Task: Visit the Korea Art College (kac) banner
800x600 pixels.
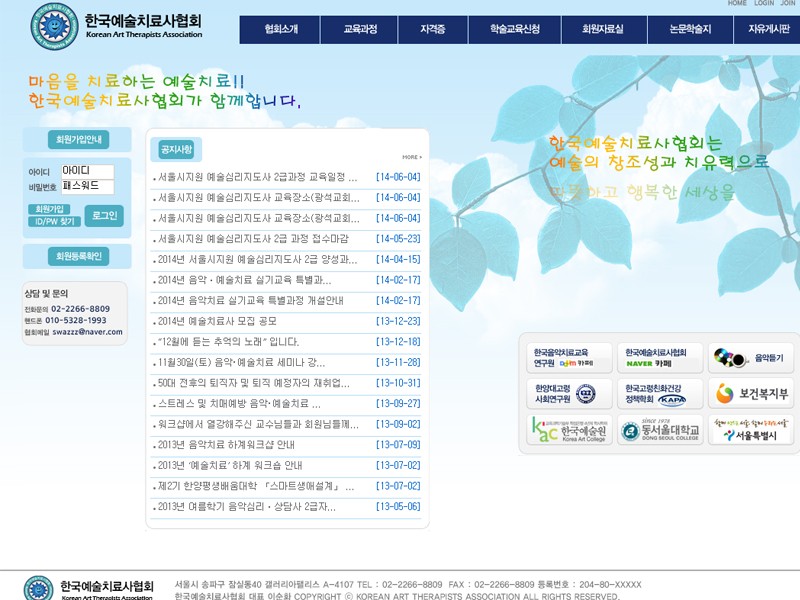Action: coord(570,430)
